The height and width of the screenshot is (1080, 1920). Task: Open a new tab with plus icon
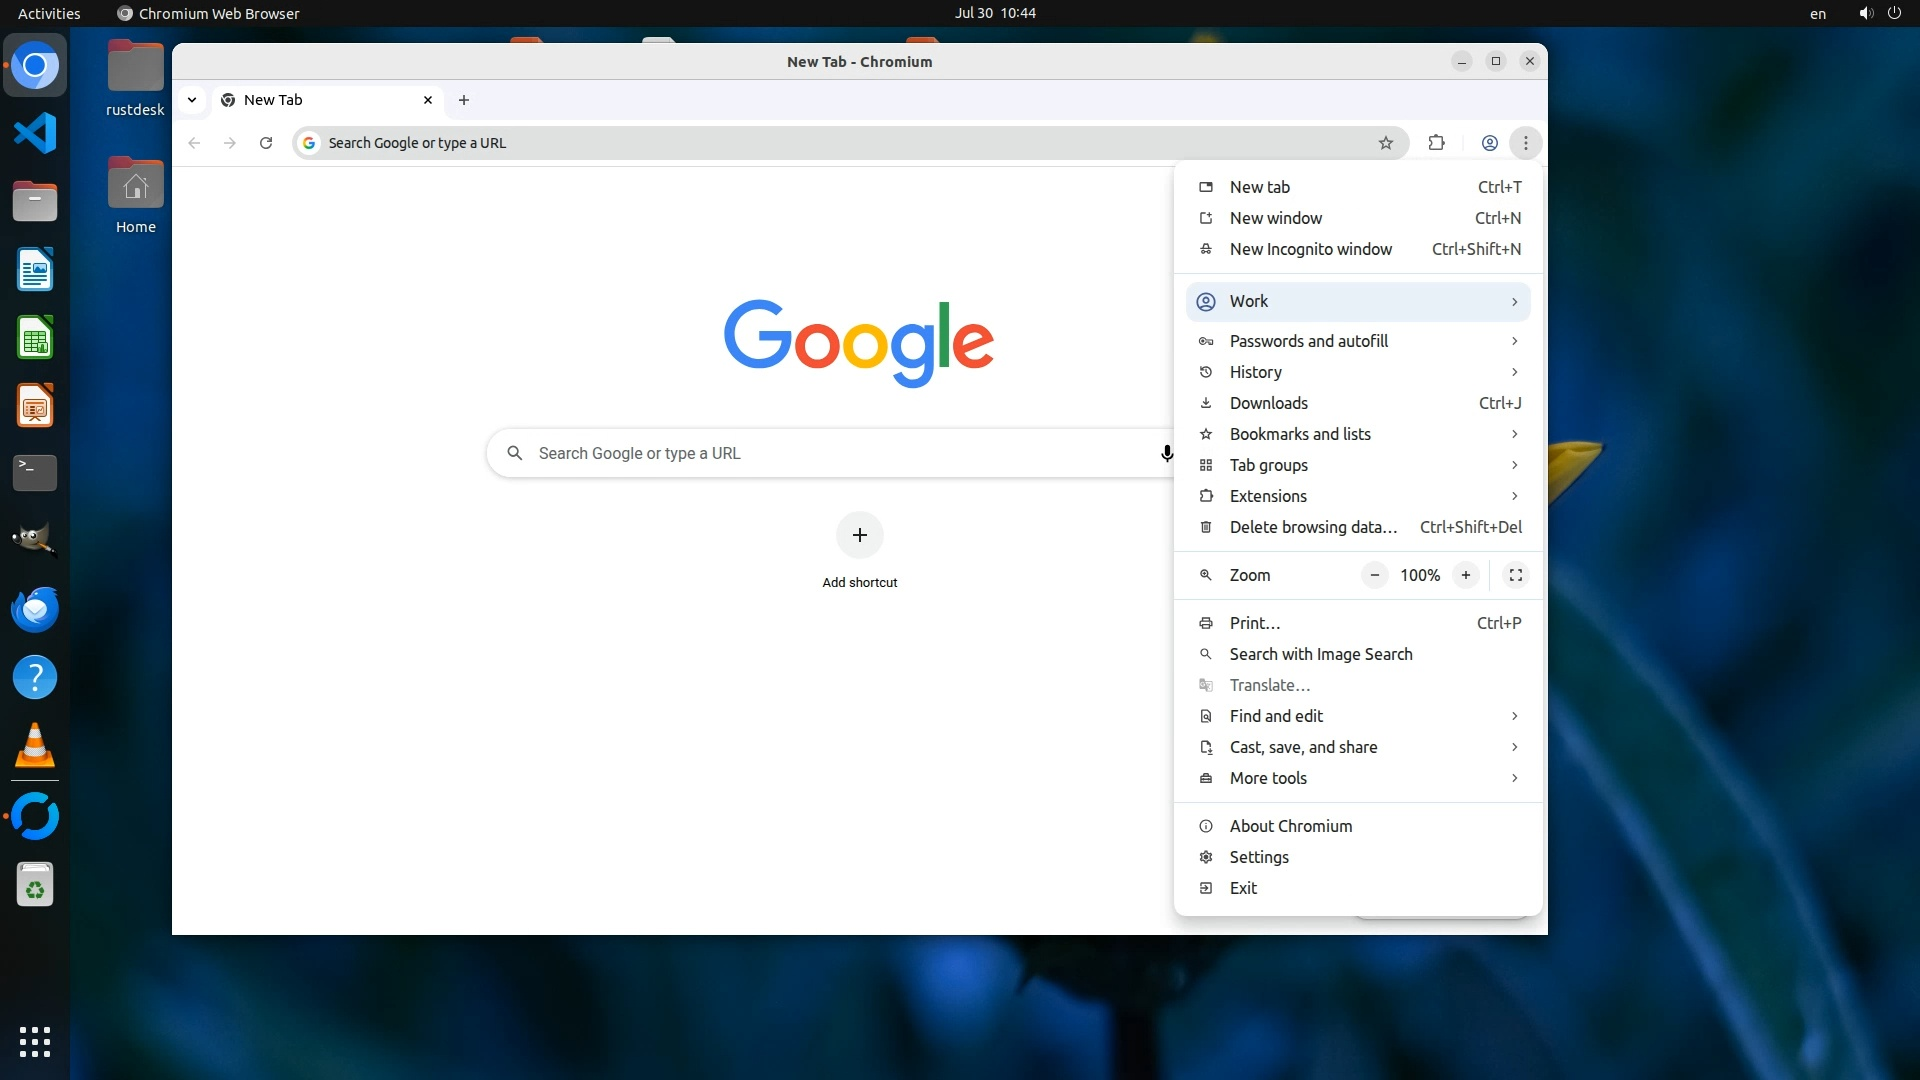click(464, 100)
